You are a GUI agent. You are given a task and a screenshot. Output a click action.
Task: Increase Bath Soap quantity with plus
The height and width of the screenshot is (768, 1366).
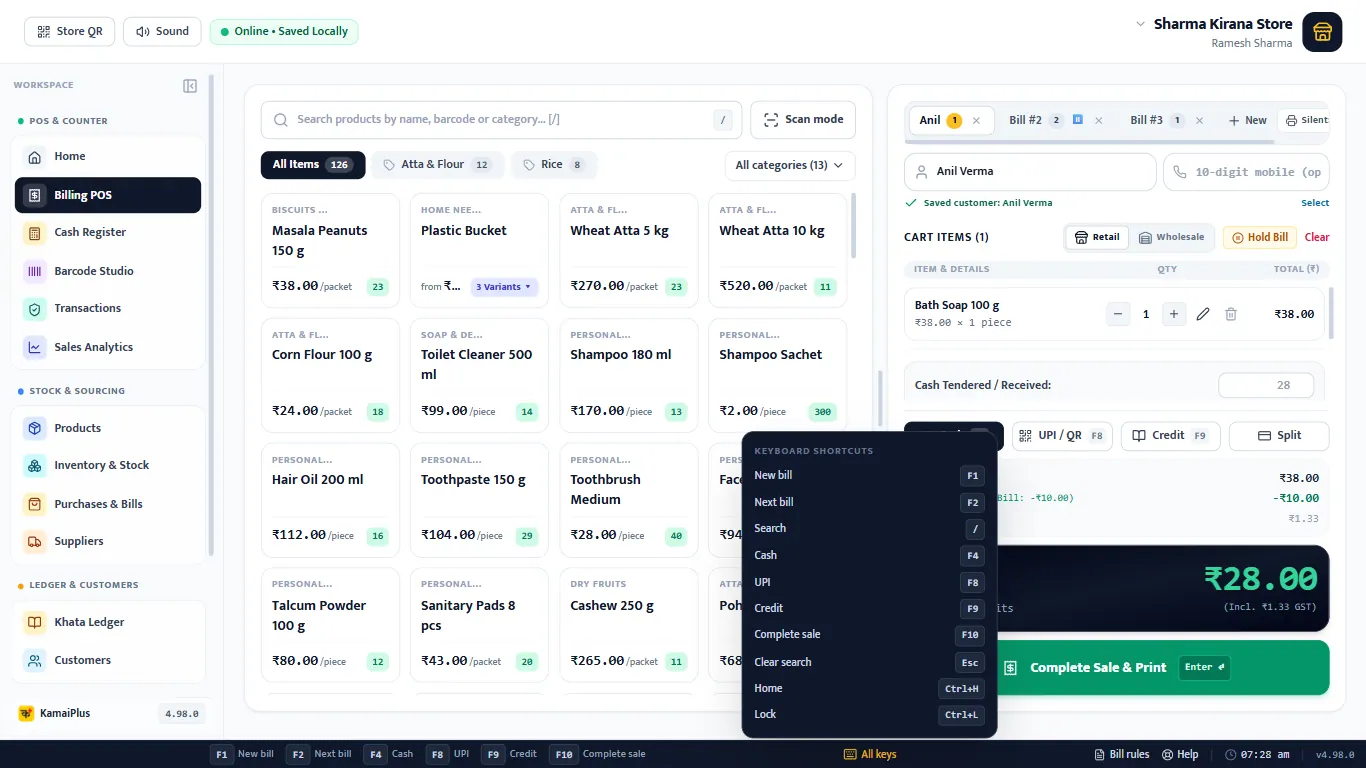[x=1174, y=314]
